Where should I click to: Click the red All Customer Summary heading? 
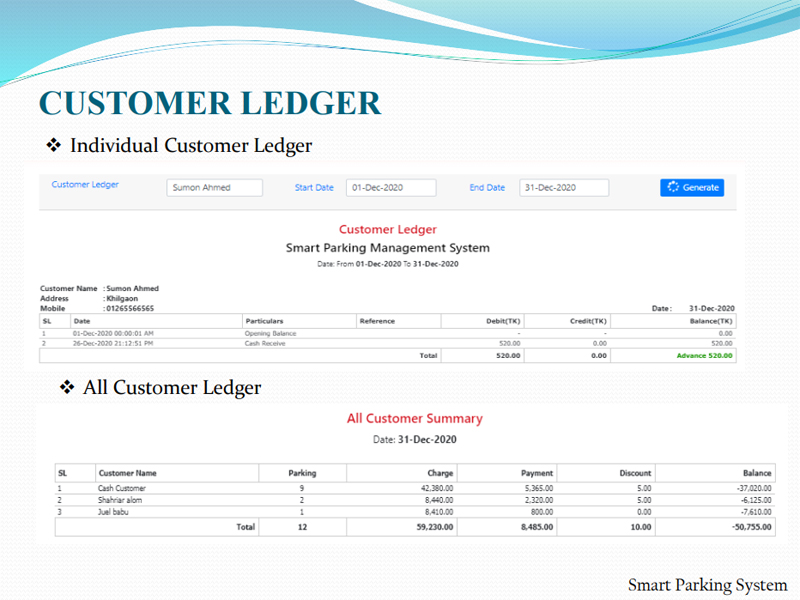(414, 419)
